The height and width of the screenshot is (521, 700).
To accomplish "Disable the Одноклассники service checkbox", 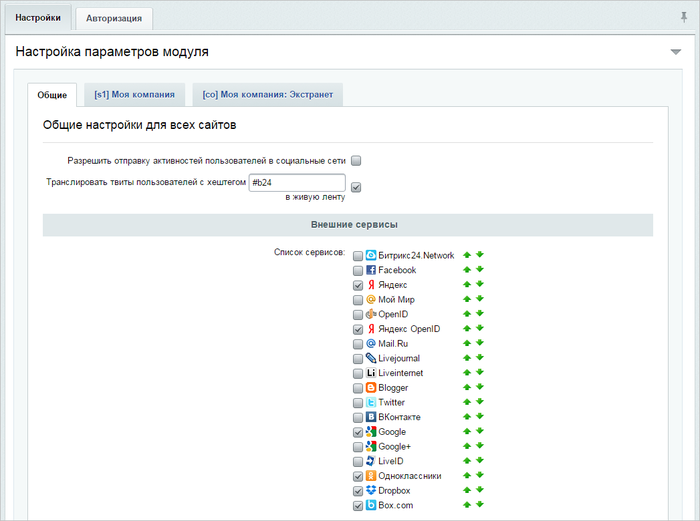I will point(358,476).
